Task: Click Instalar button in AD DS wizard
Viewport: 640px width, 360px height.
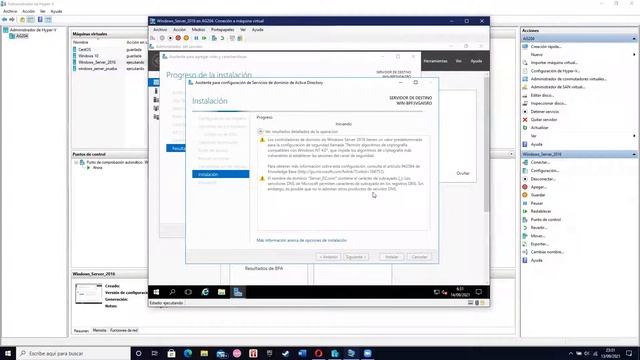Action: tap(392, 257)
